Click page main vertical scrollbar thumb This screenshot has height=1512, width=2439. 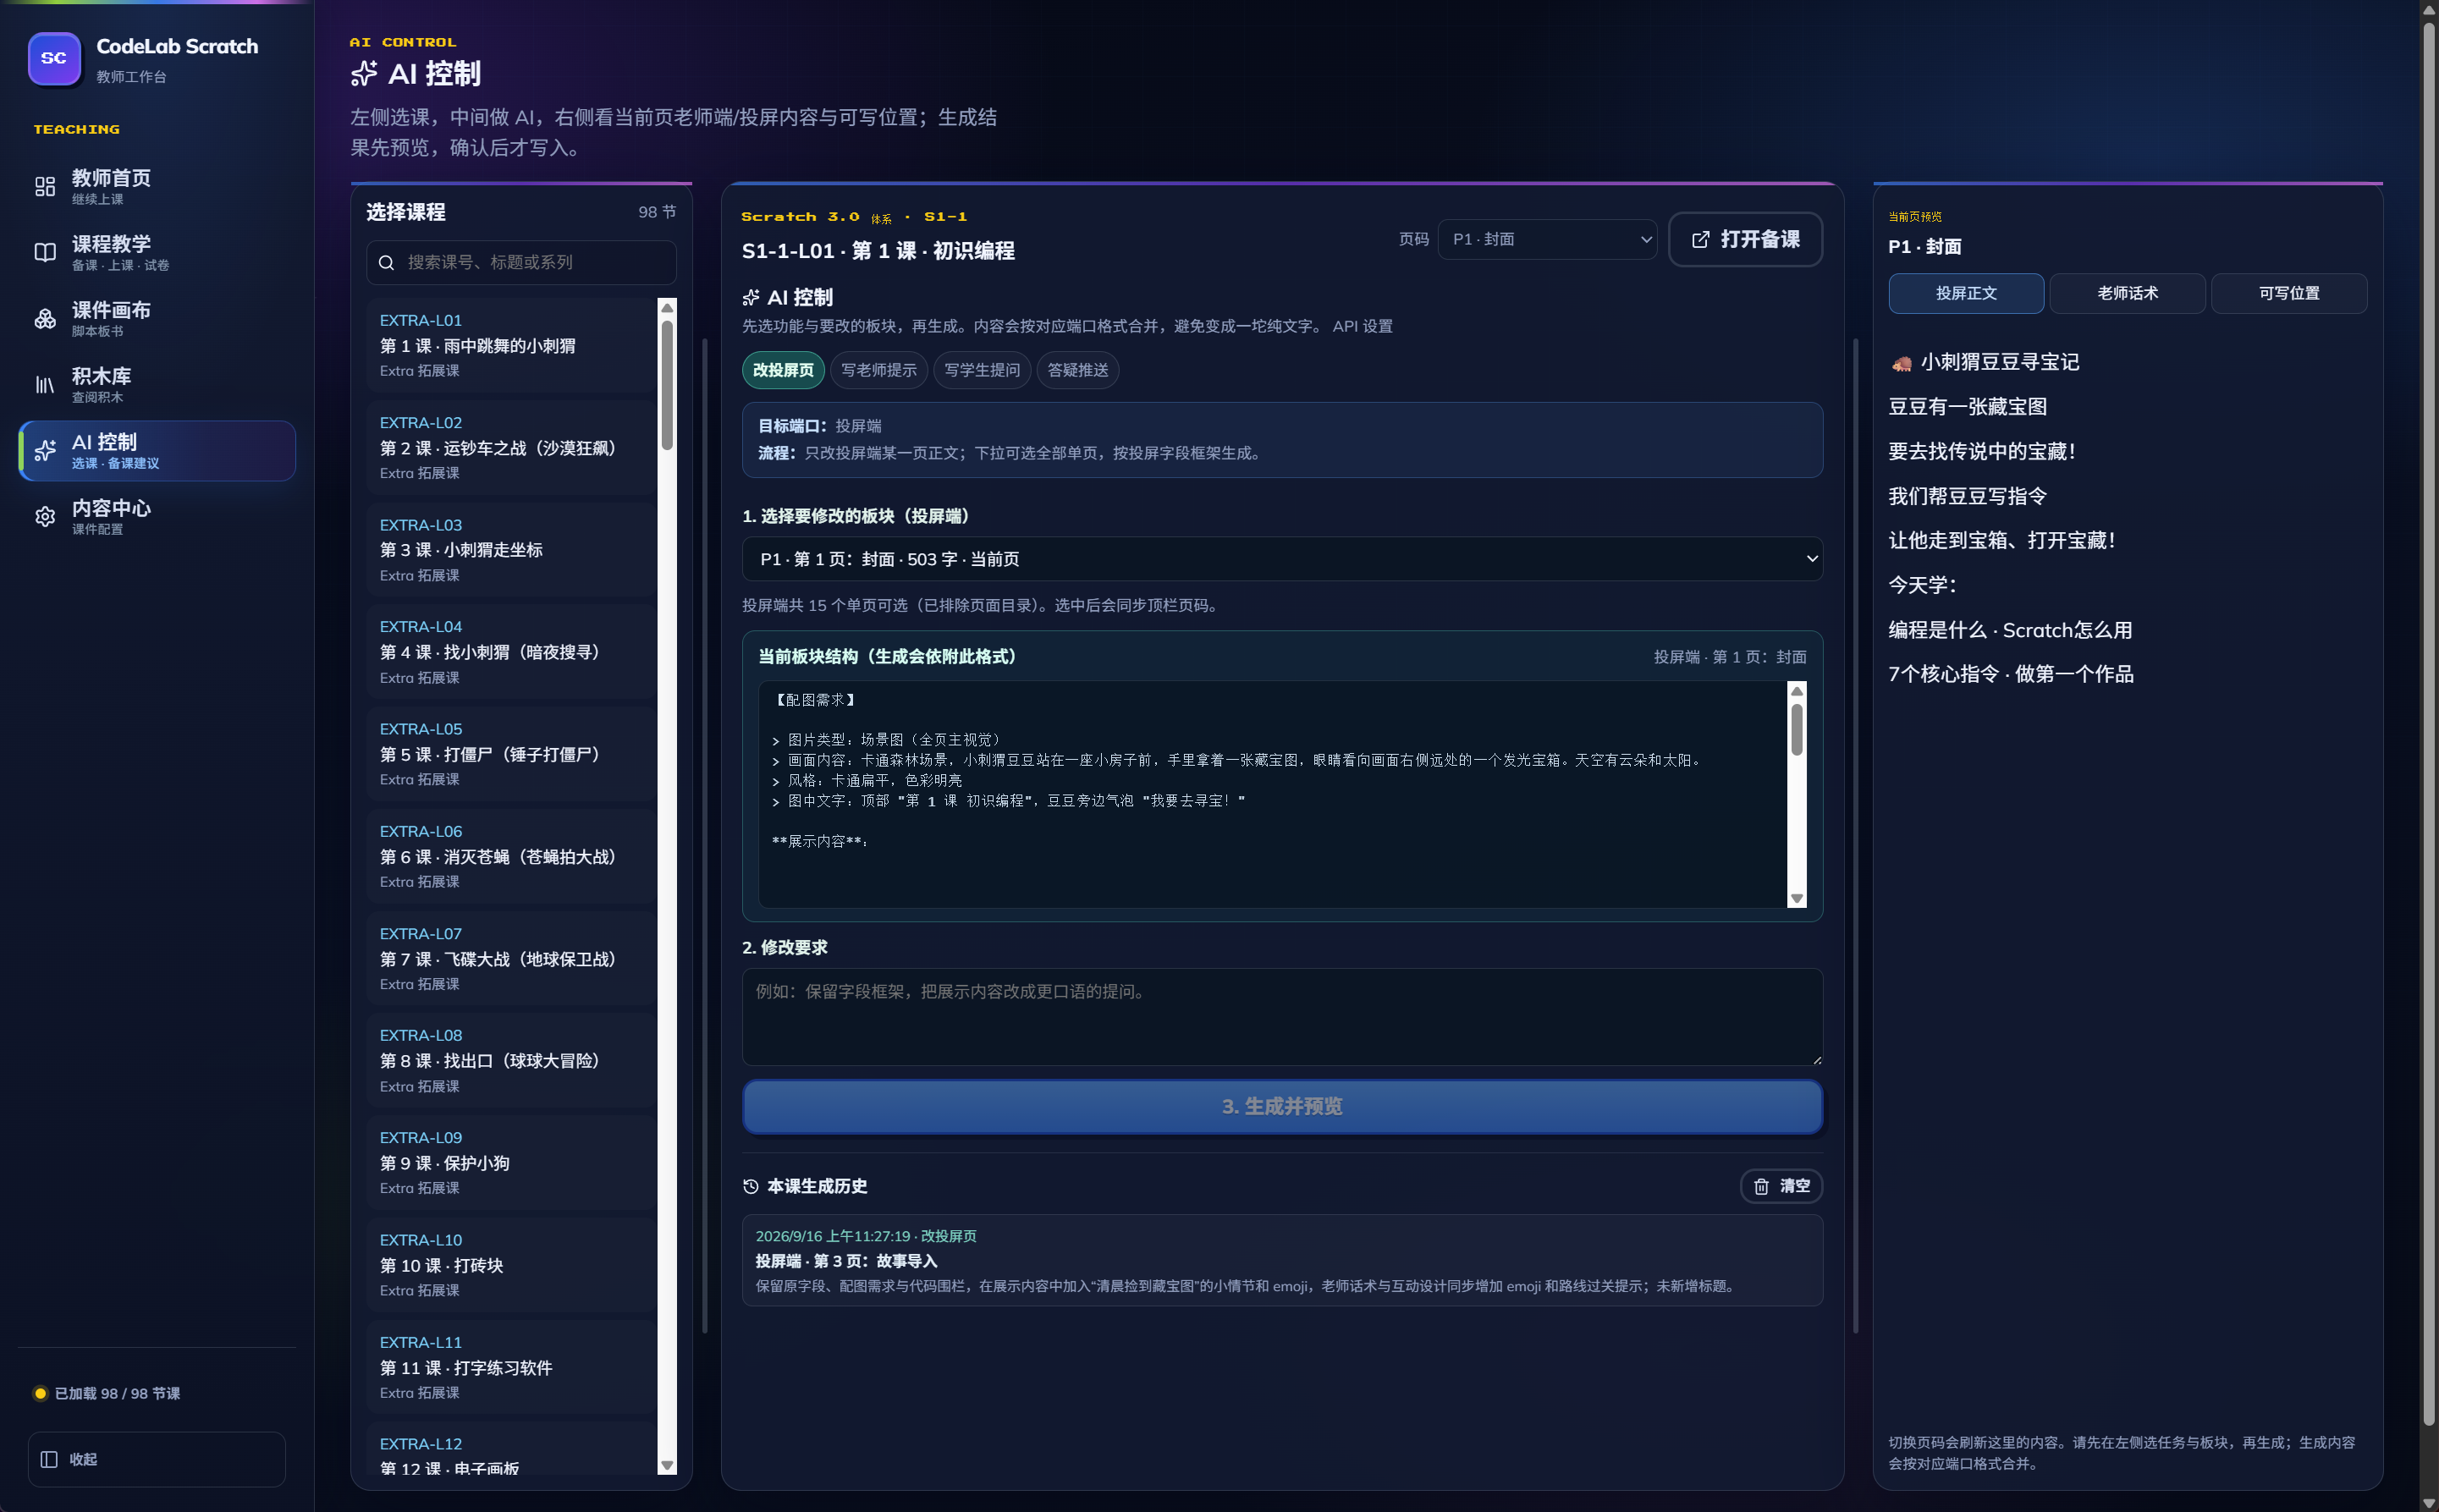click(2429, 725)
